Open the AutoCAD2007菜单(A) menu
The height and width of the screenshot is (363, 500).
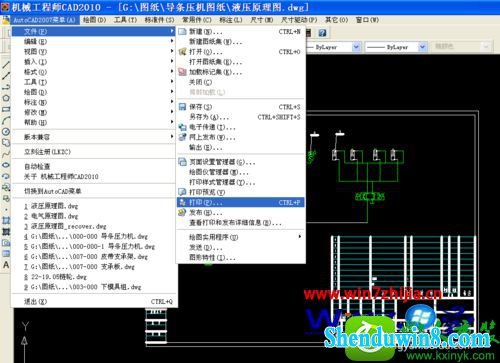tap(44, 20)
